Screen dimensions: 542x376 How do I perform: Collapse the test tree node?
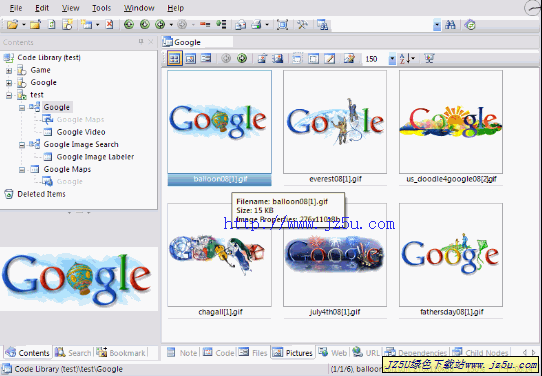pos(9,95)
